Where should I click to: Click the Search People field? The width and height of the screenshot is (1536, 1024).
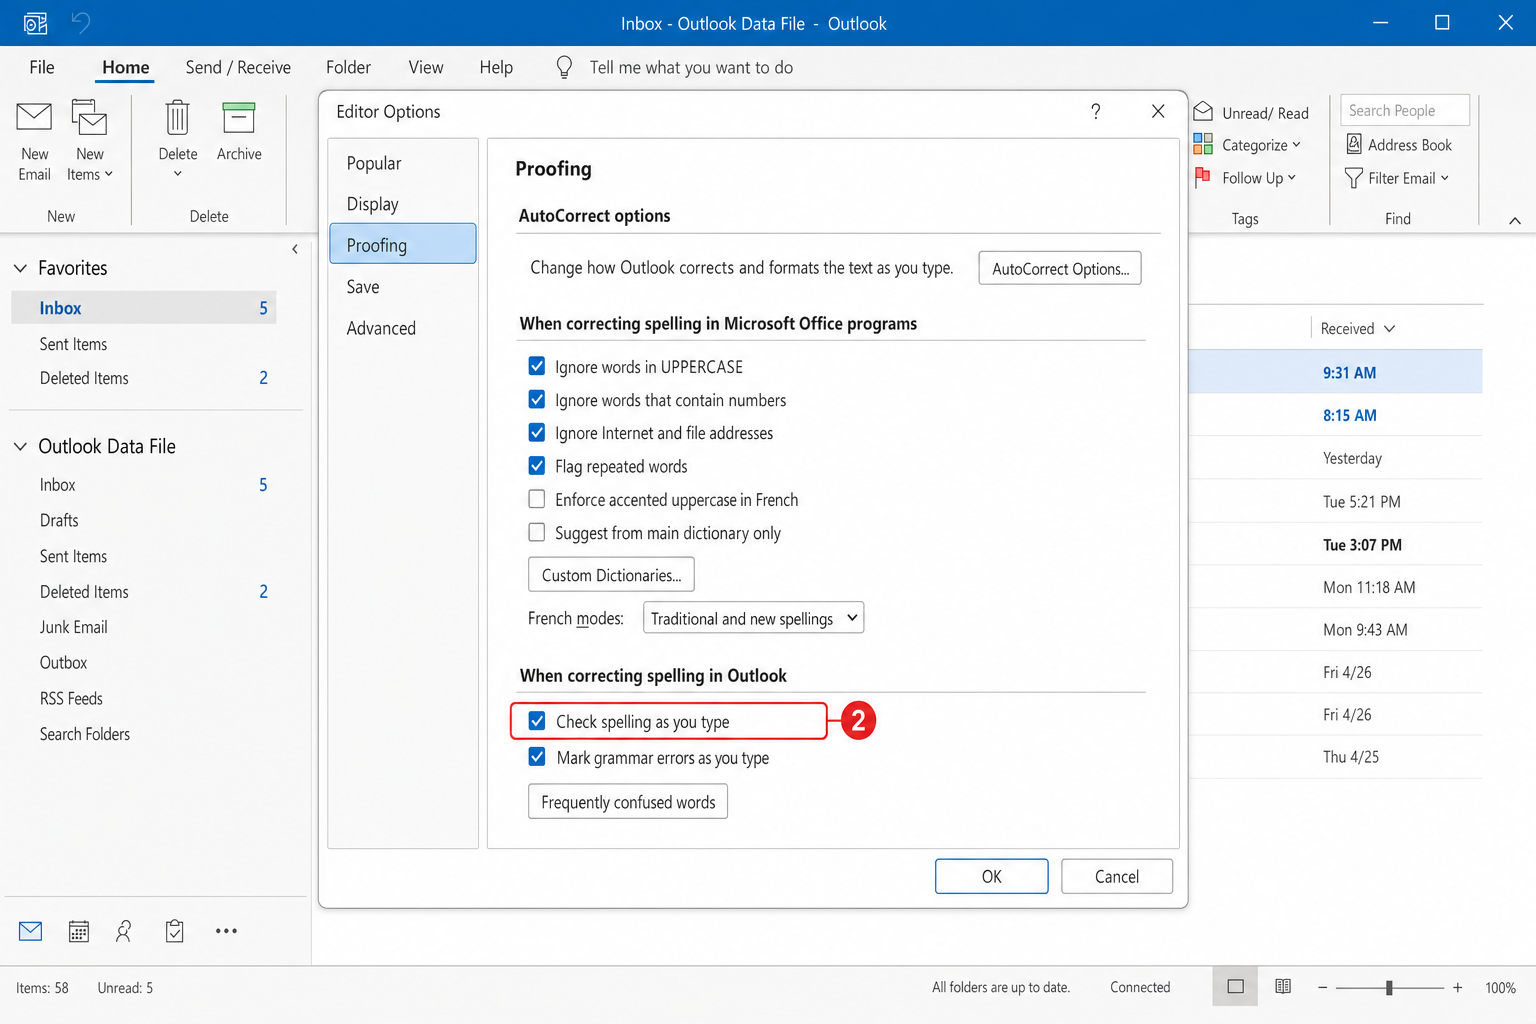click(x=1405, y=110)
